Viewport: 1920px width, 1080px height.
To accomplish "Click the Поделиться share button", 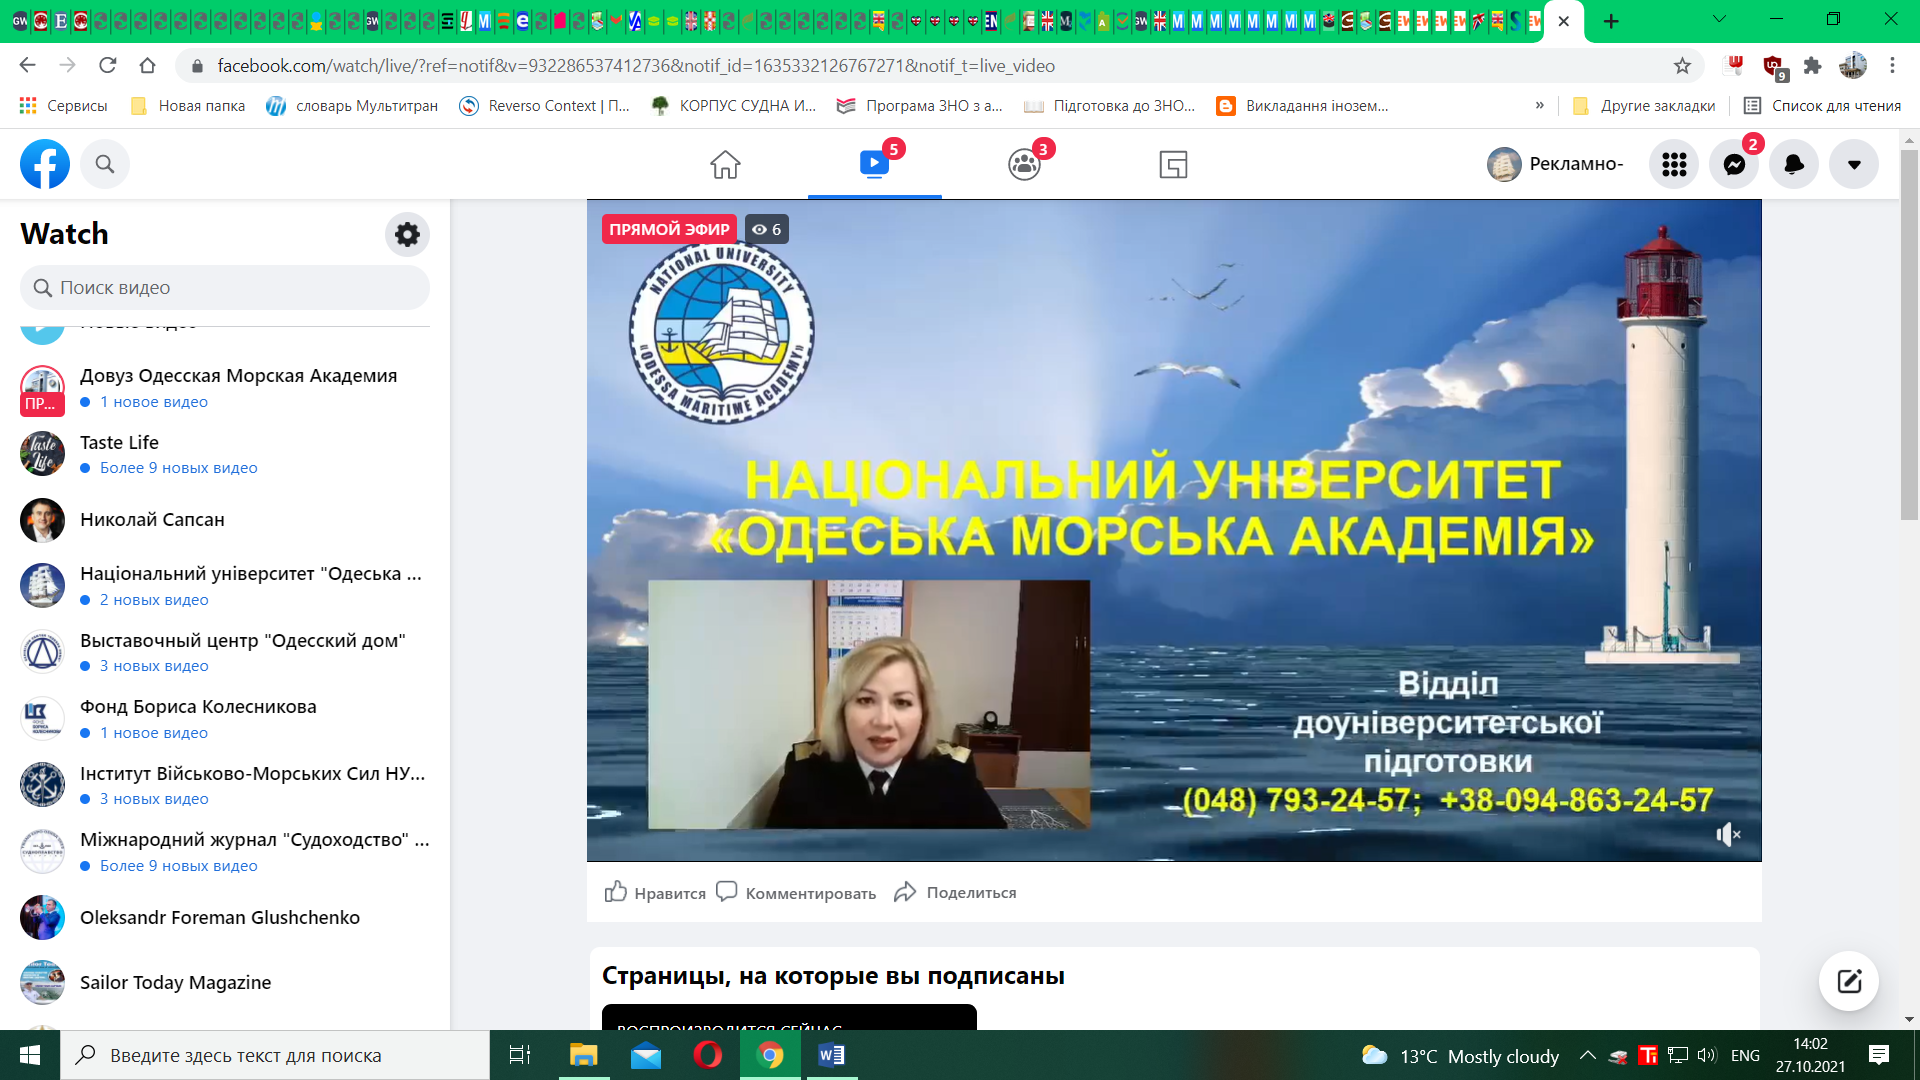I will tap(955, 892).
